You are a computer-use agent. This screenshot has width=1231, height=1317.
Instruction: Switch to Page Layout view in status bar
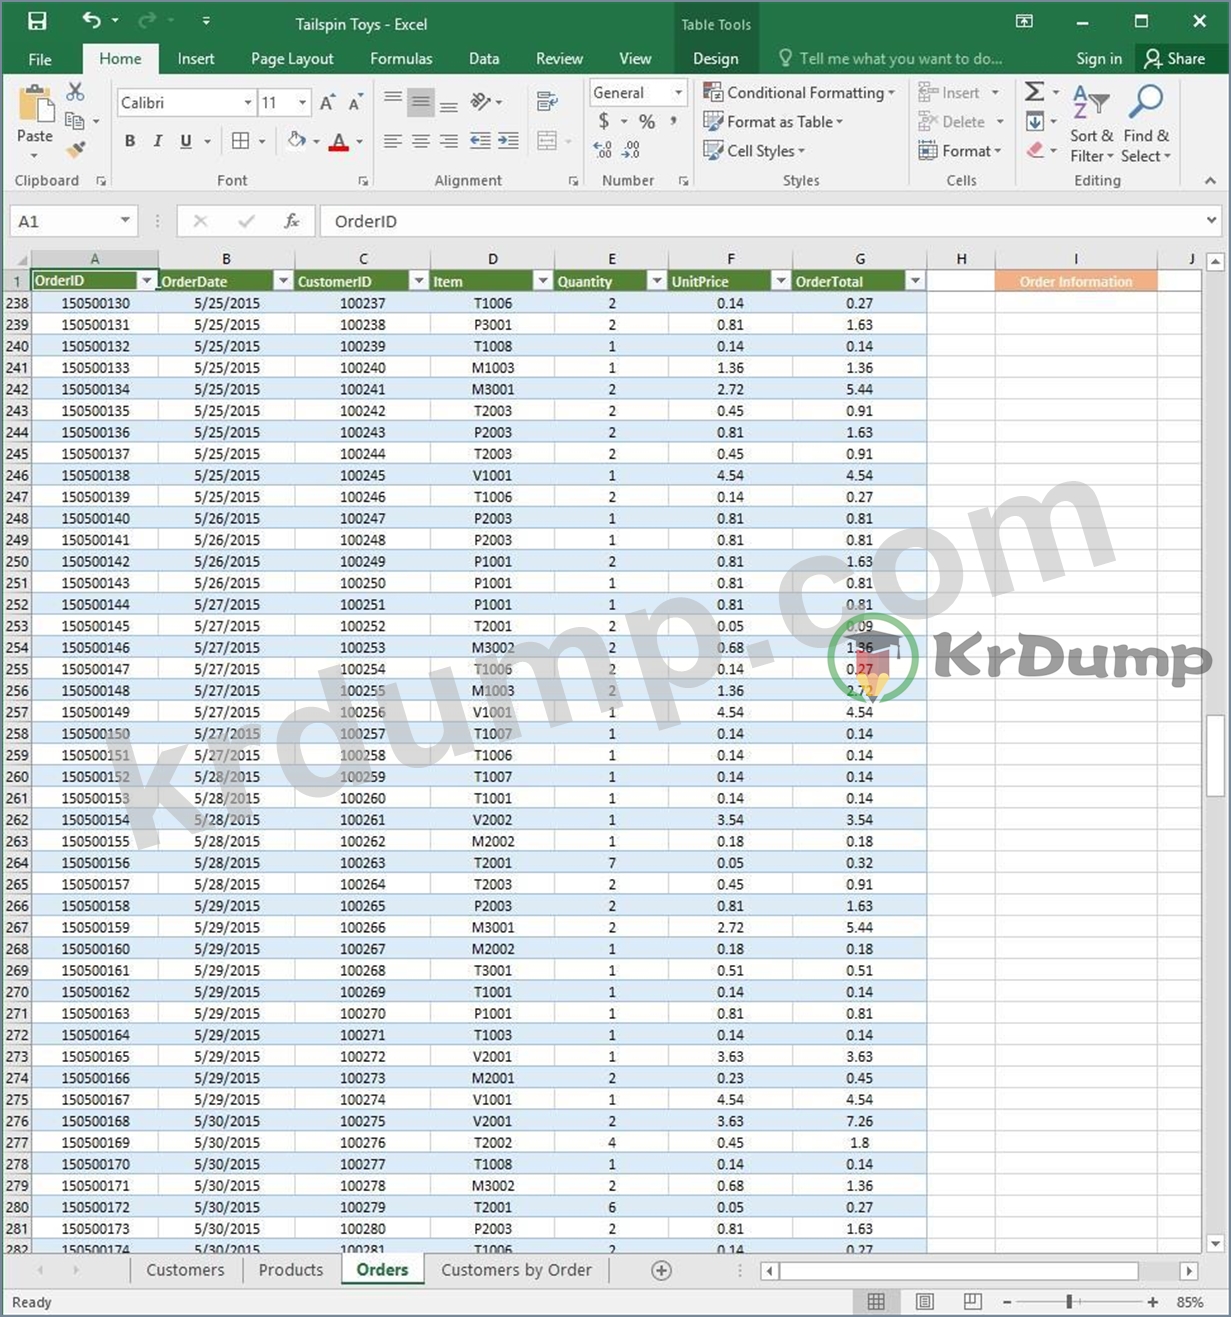[x=925, y=1301]
